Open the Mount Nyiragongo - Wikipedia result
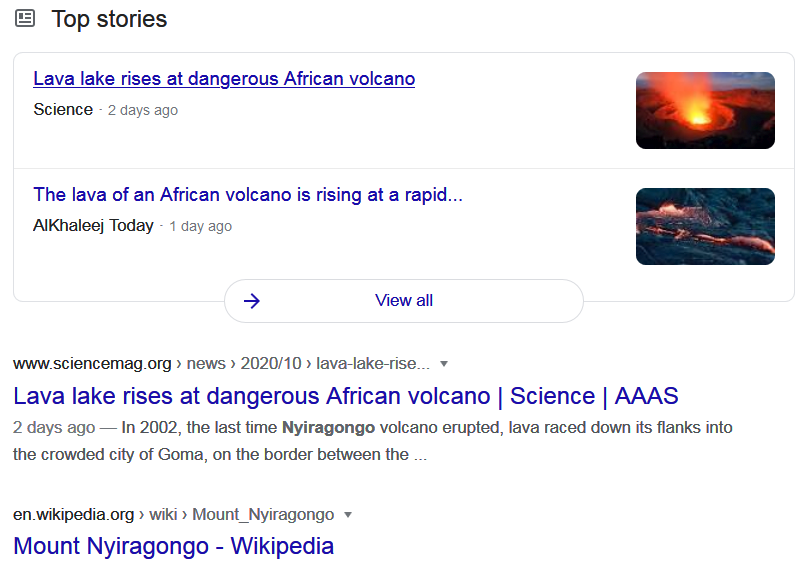This screenshot has height=564, width=804. point(173,546)
